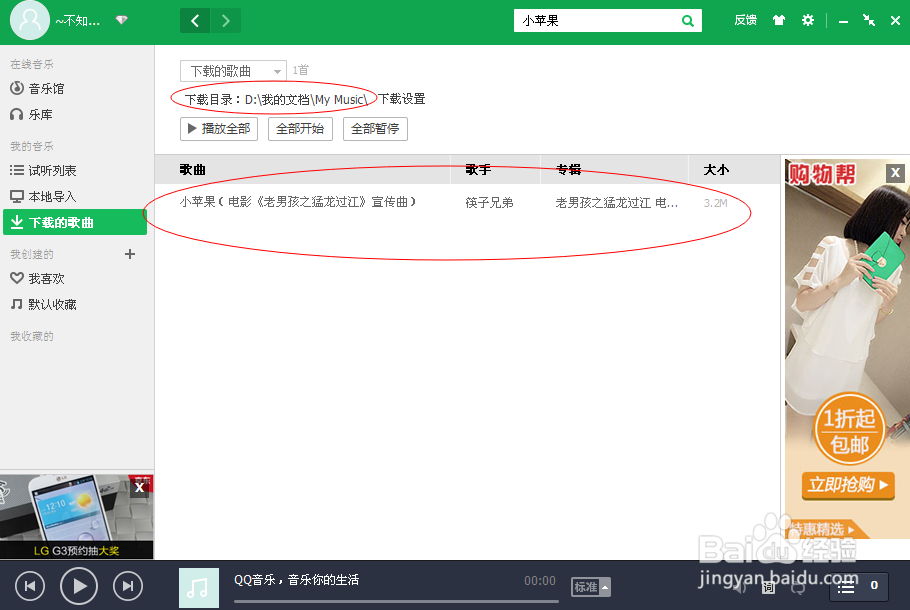The width and height of the screenshot is (910, 610).
Task: Add a new playlist with plus icon
Action: click(x=130, y=254)
